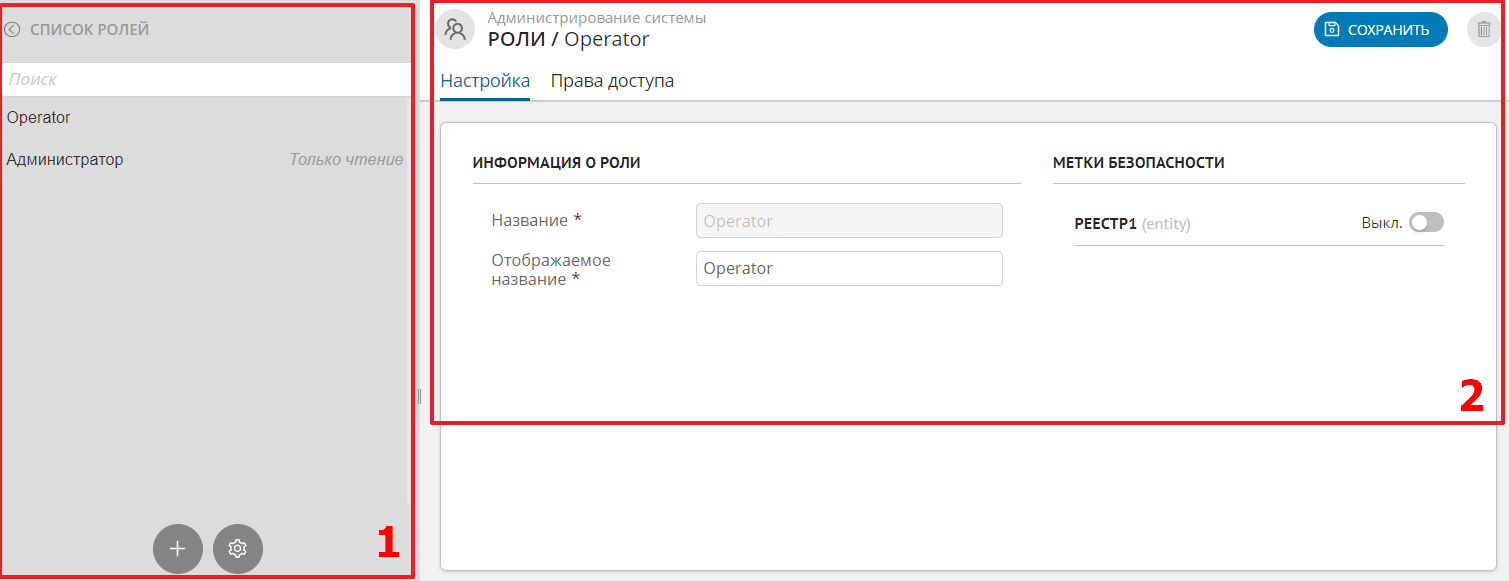1509x581 pixels.
Task: Select the trash icon to delete the role
Action: [x=1483, y=29]
